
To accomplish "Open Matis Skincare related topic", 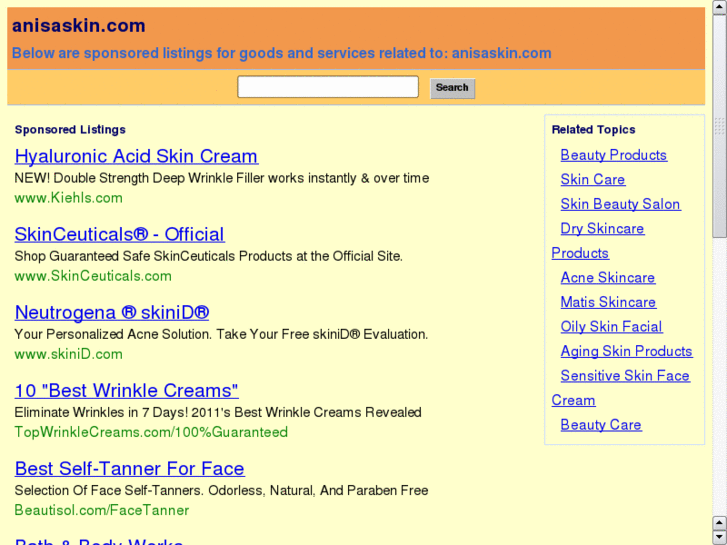I will tap(608, 302).
